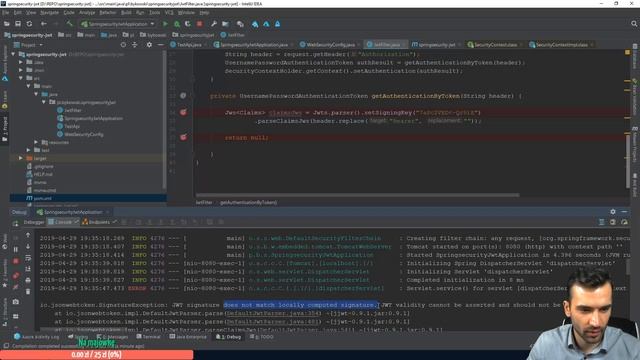The image size is (640, 360).
Task: Switch to TestApi.java editor tab
Action: coord(186,45)
